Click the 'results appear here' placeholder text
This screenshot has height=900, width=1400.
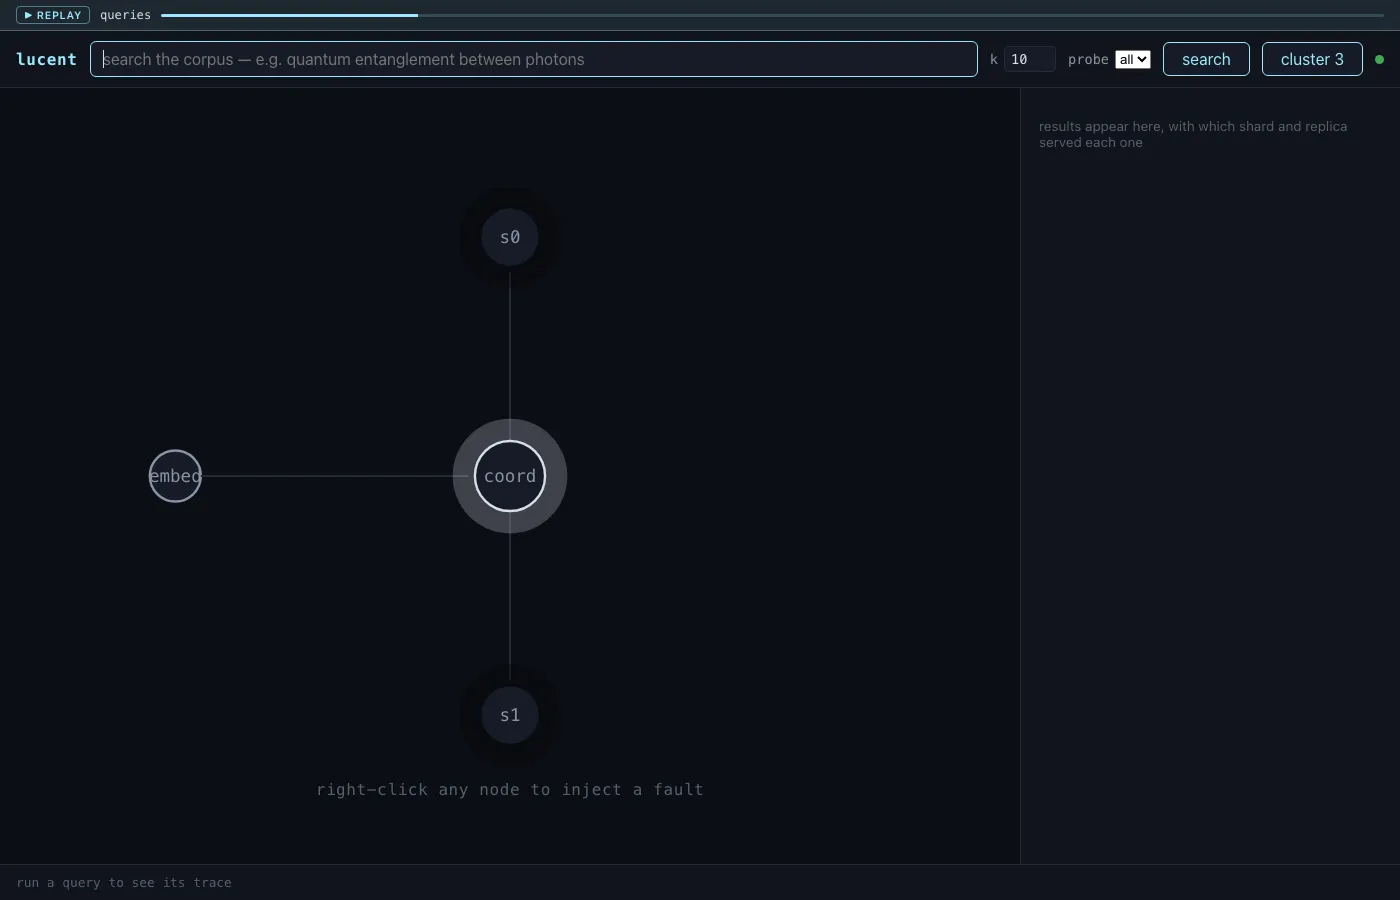pos(1193,134)
